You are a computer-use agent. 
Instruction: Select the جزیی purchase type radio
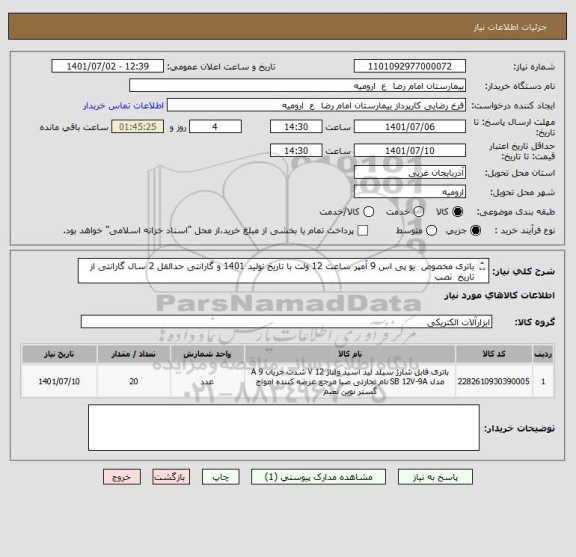[475, 230]
